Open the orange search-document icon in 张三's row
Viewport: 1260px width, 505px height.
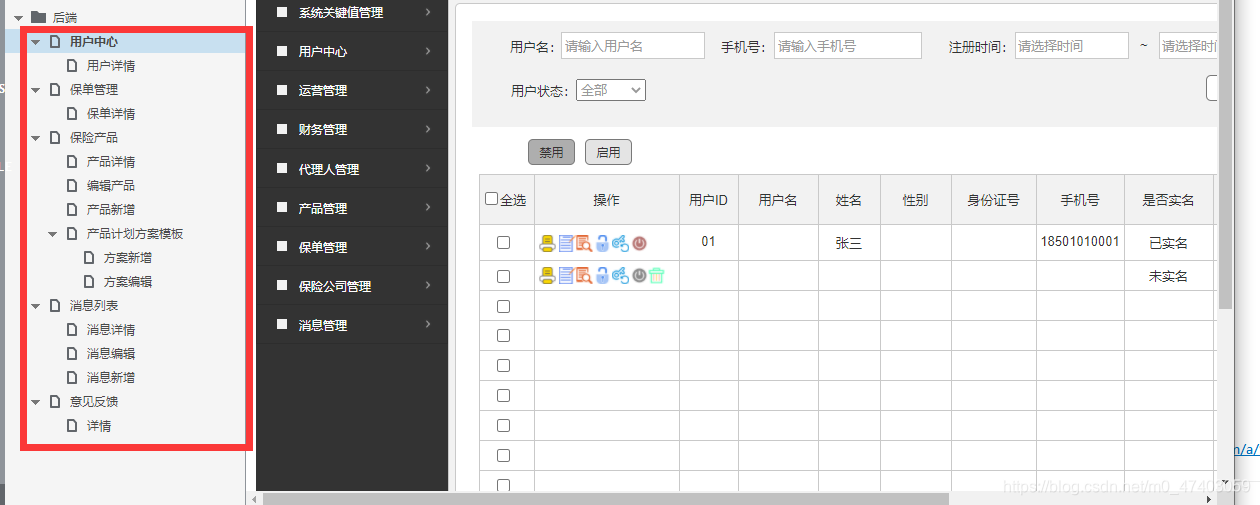(x=583, y=243)
